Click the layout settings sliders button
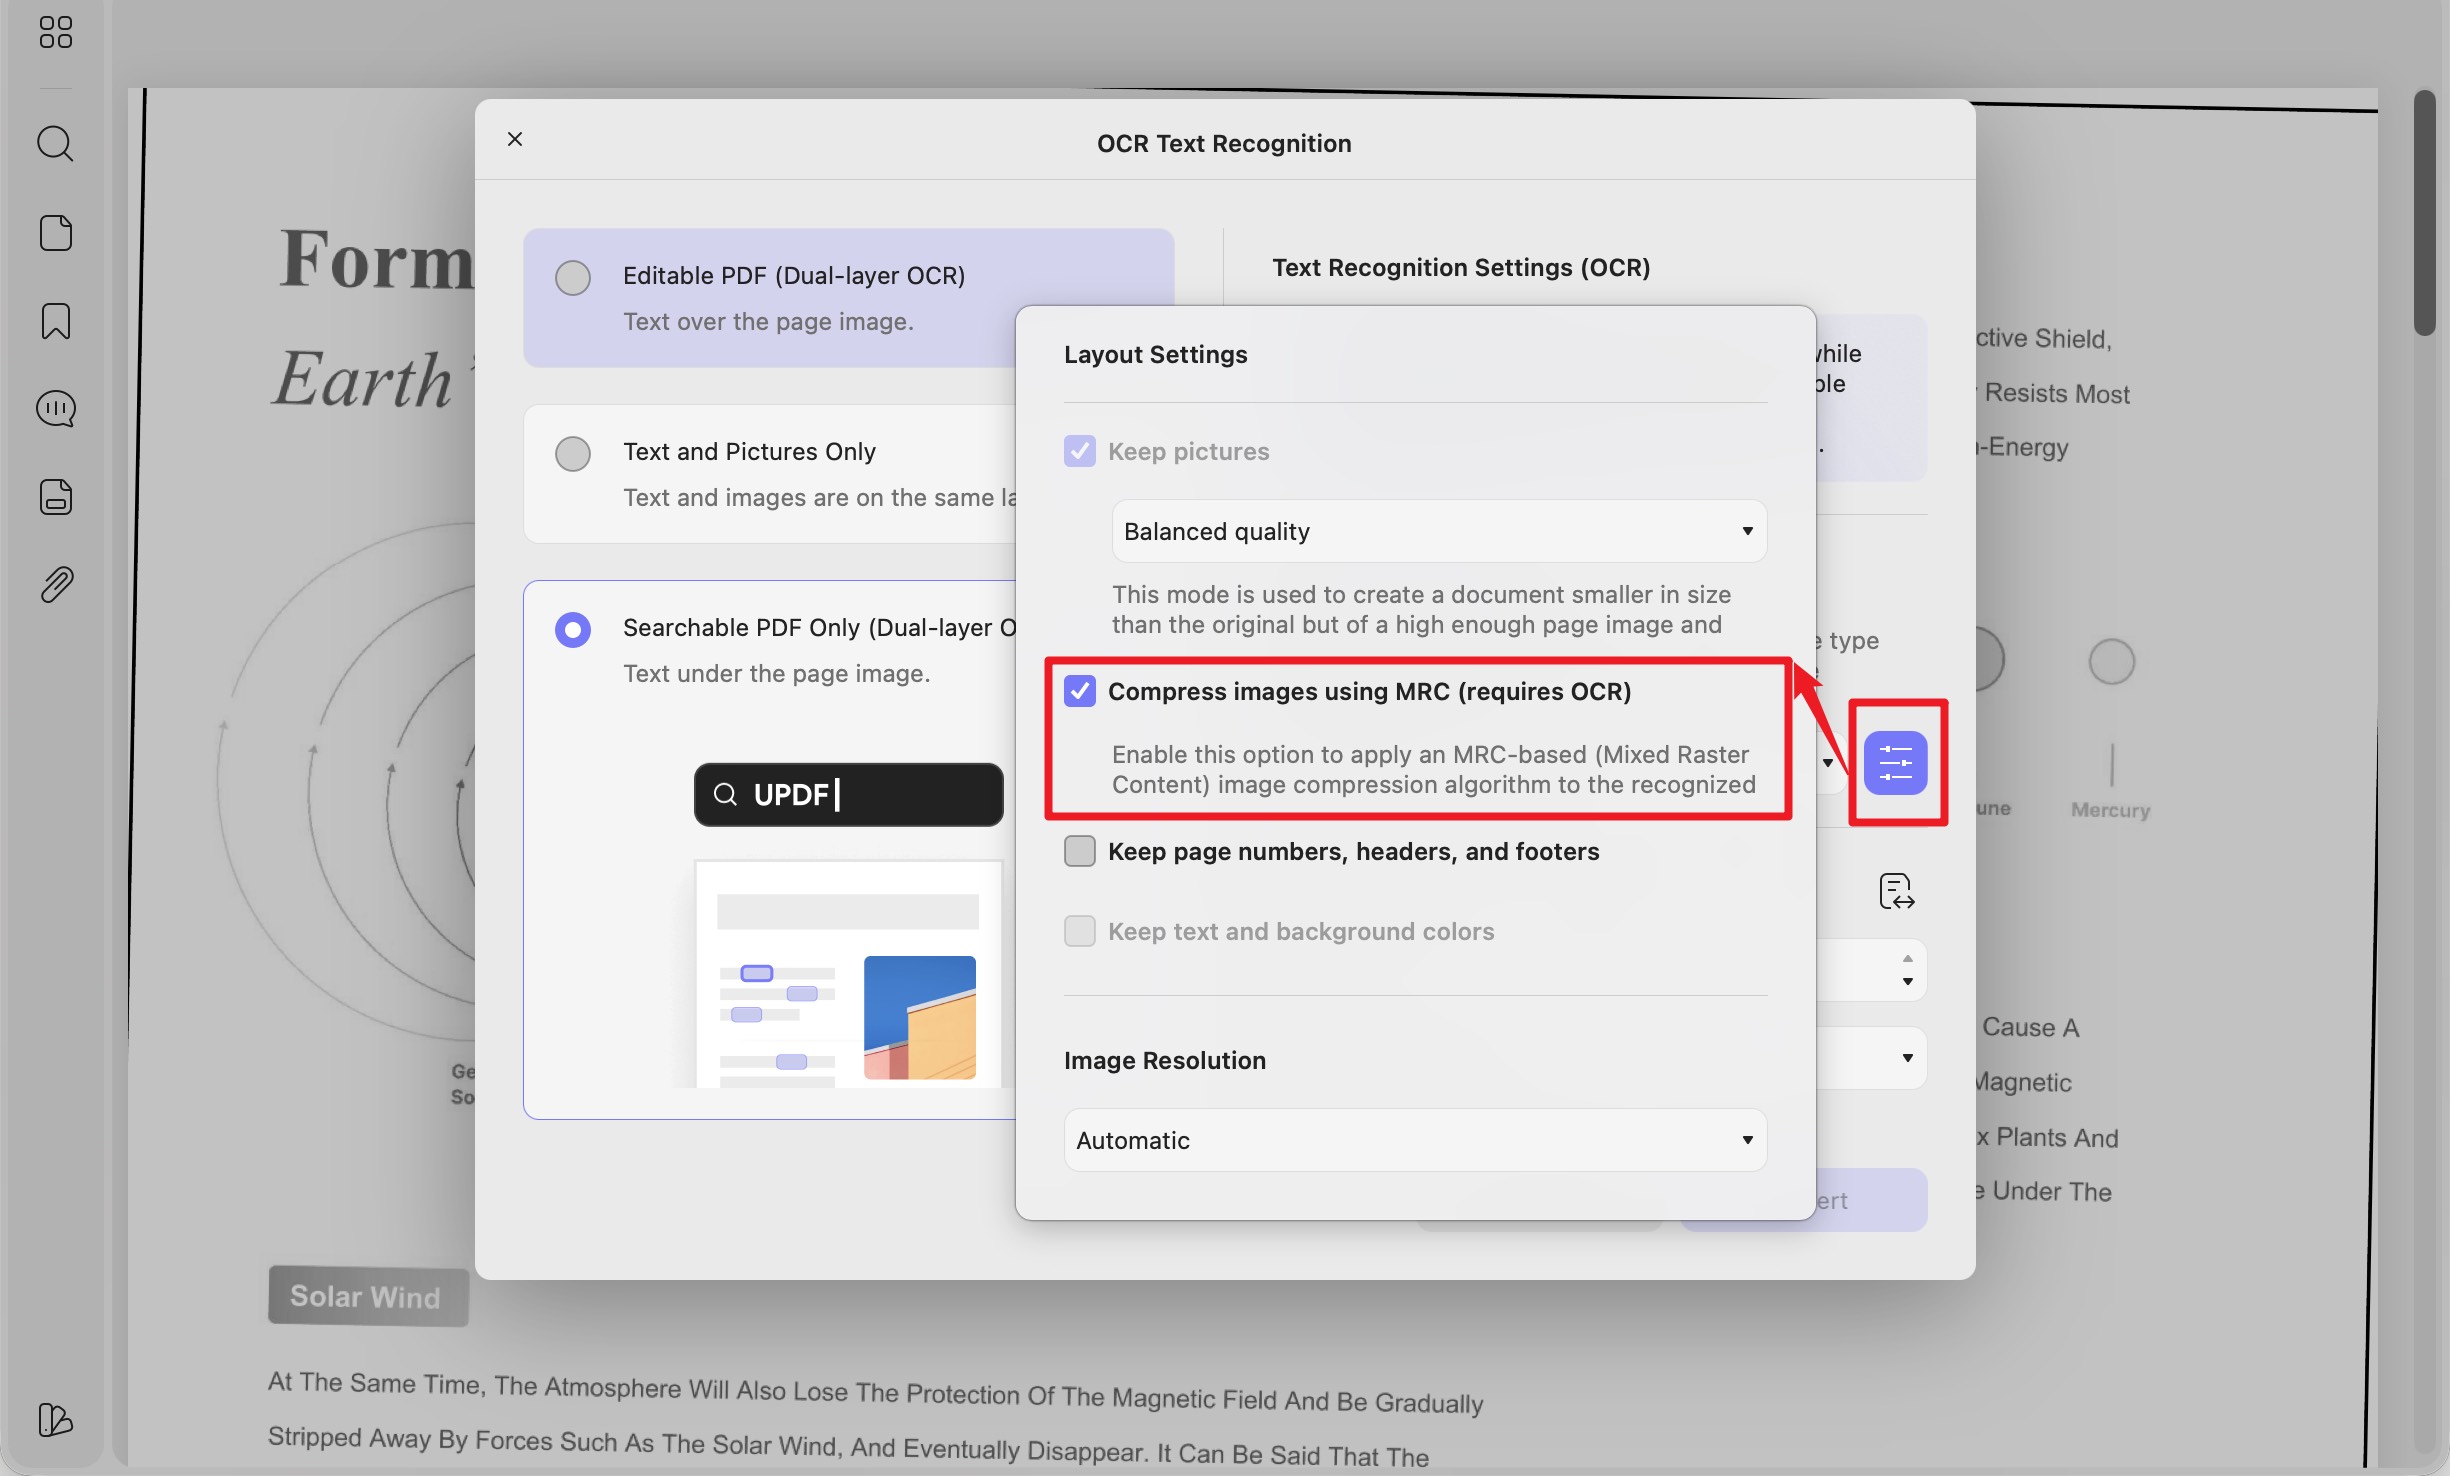The width and height of the screenshot is (2450, 1476). click(1895, 763)
